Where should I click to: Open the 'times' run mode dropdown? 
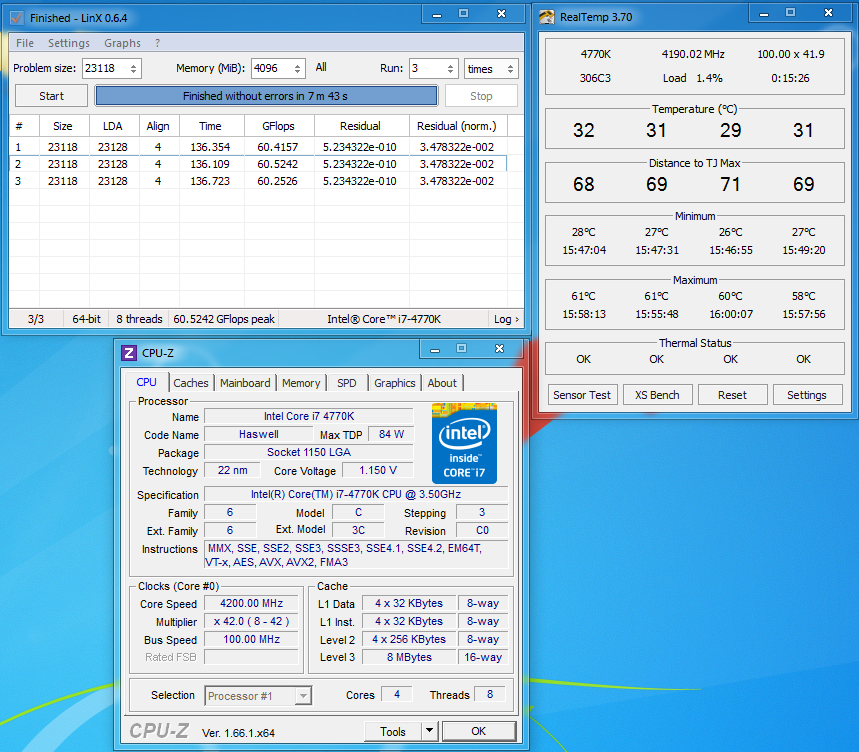pos(490,68)
